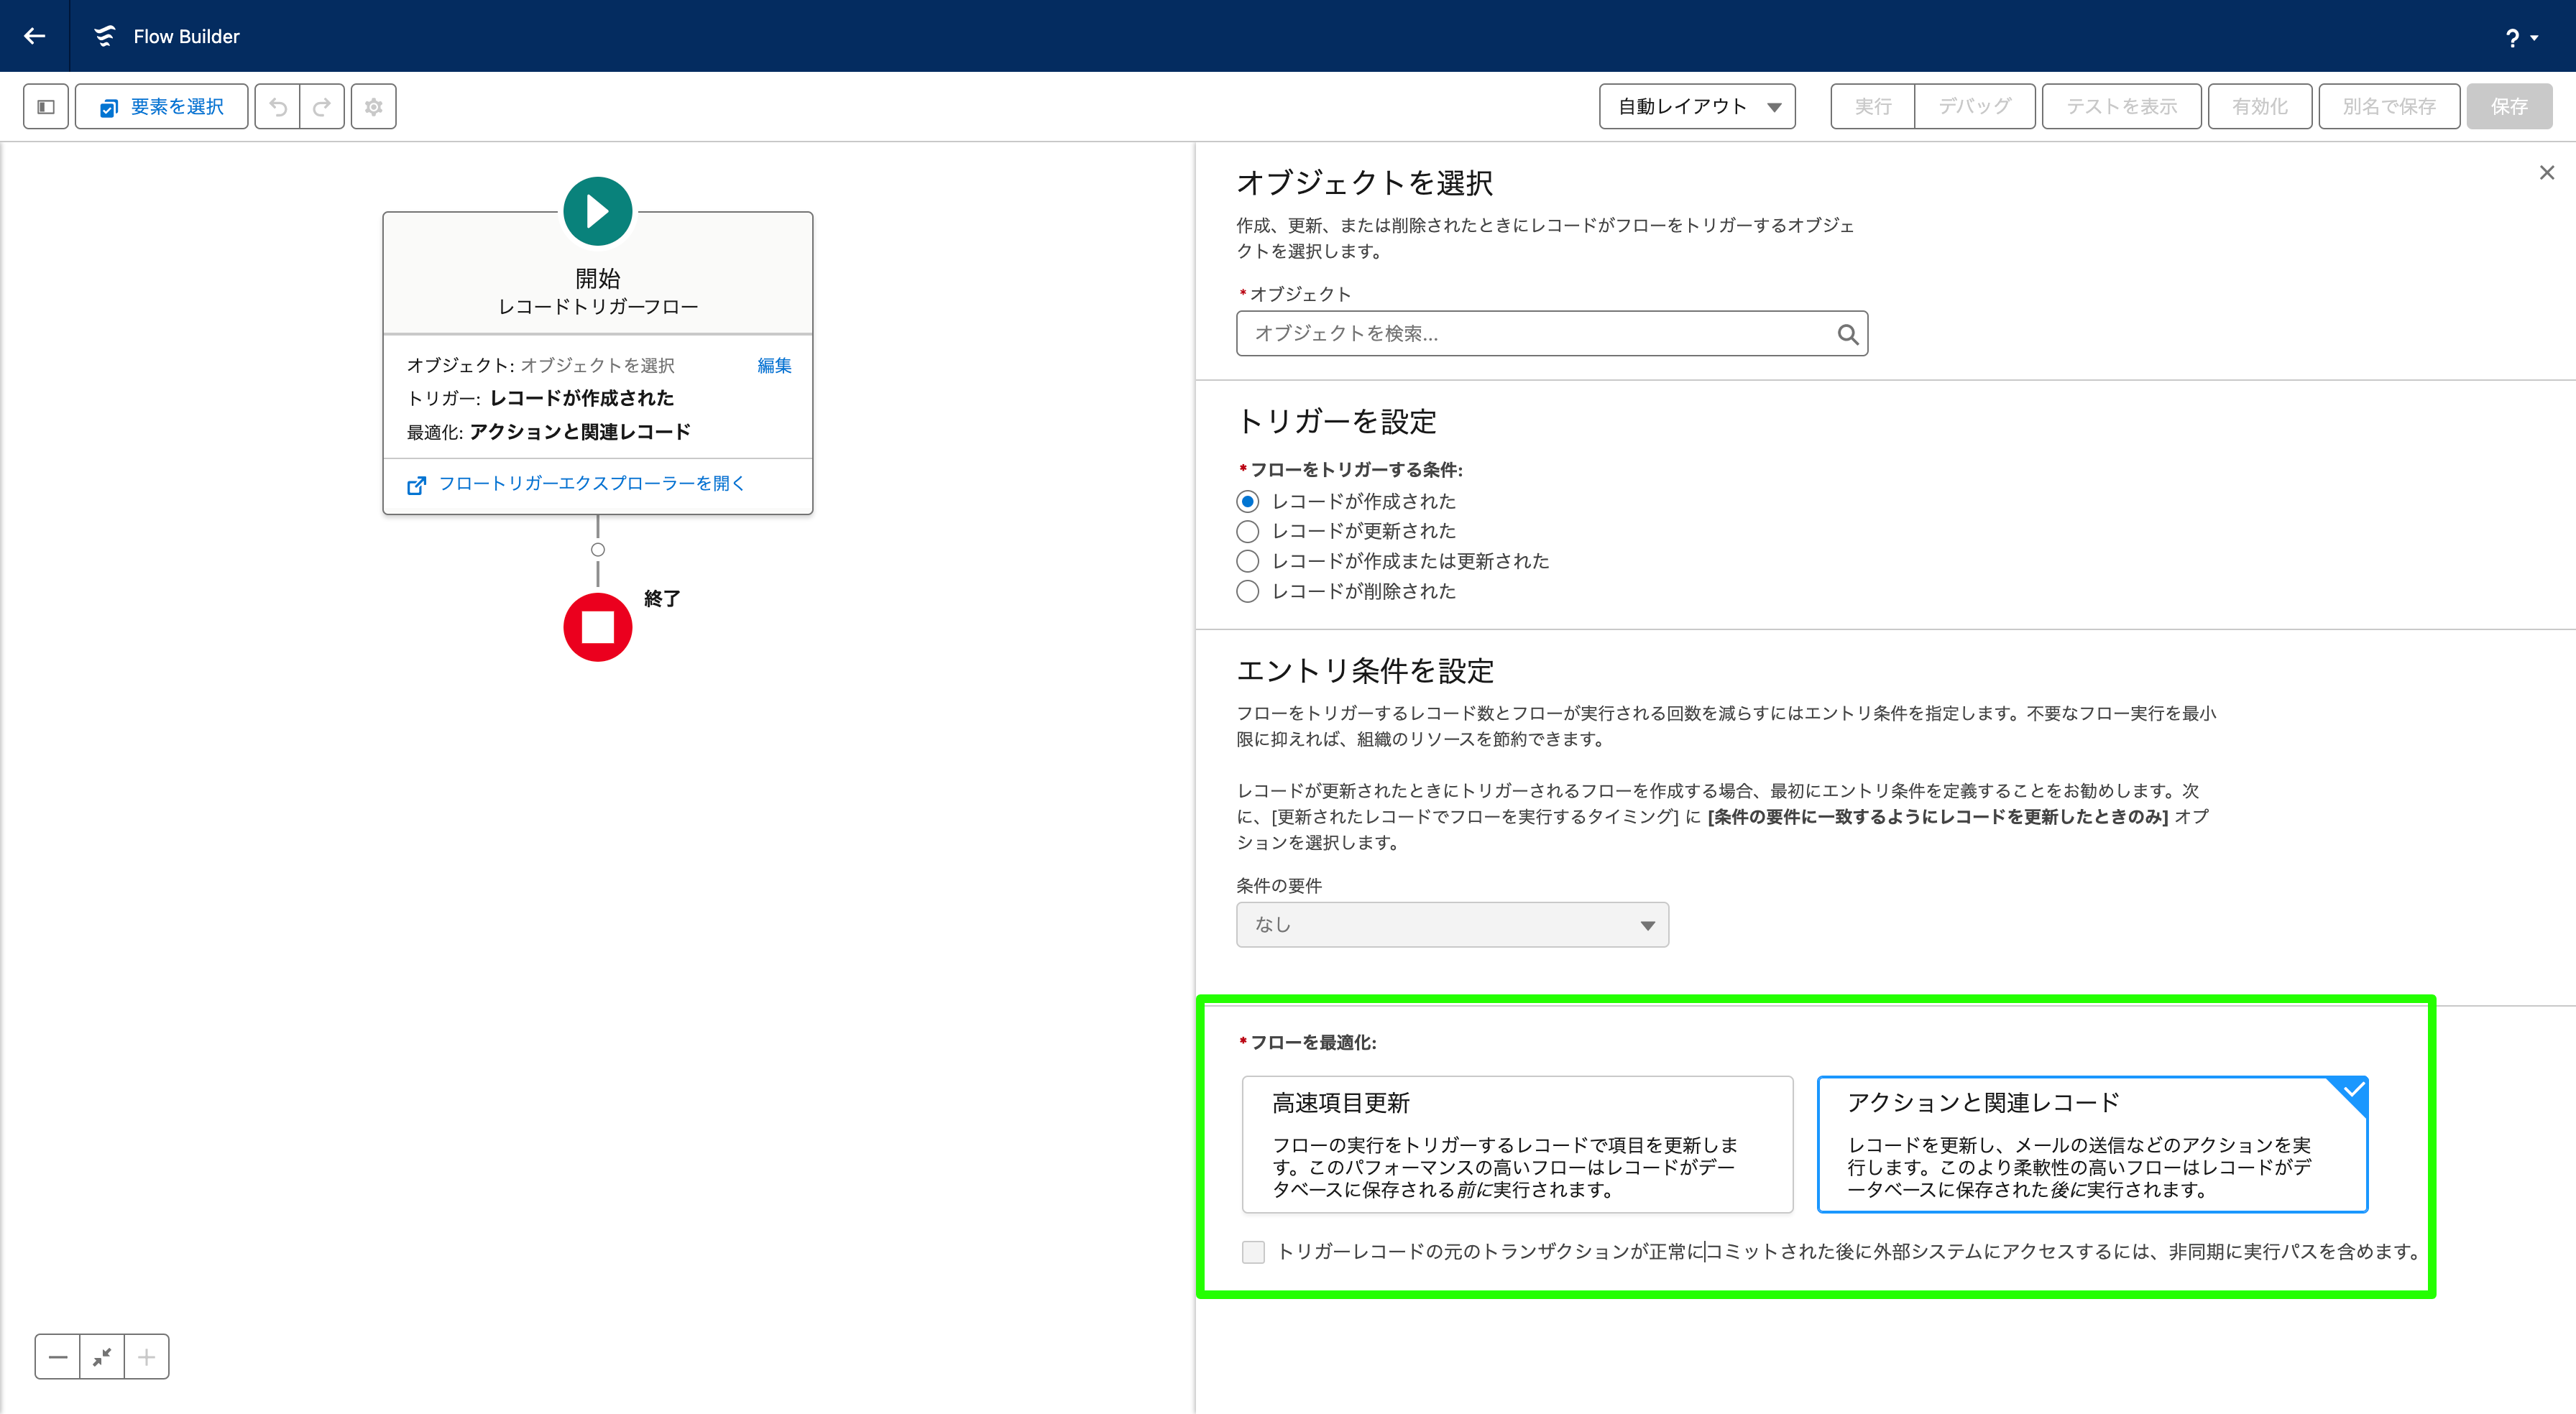Click the 要素を選択 toolbar button
The height and width of the screenshot is (1414, 2576).
point(161,105)
